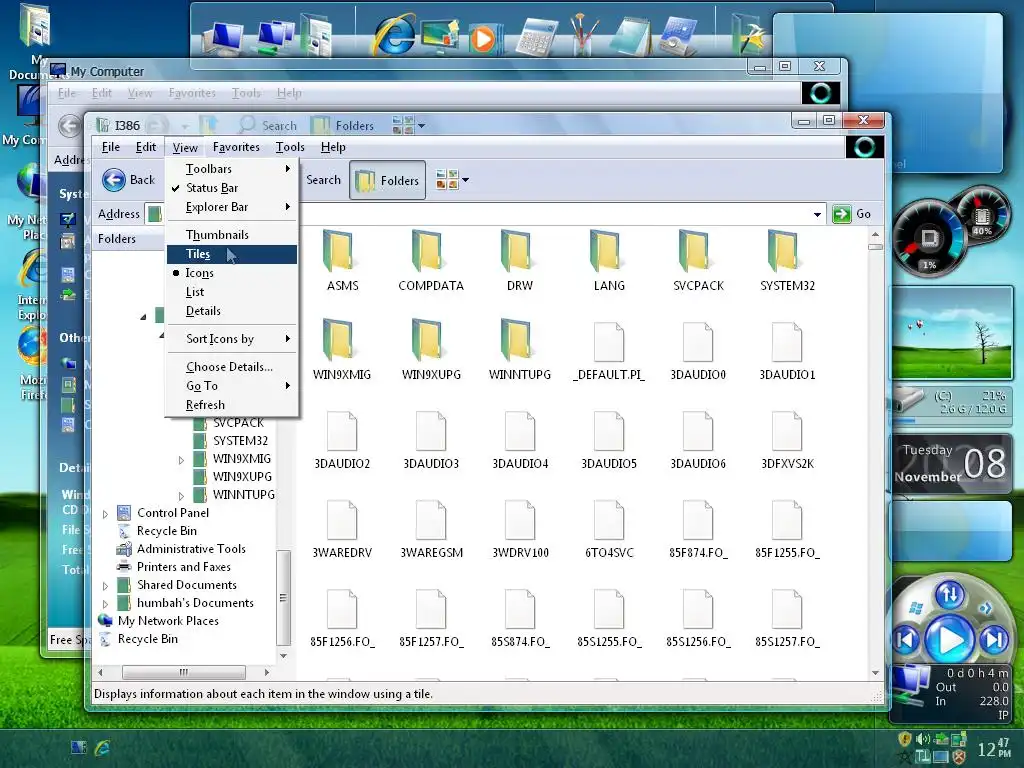Image resolution: width=1024 pixels, height=768 pixels.
Task: Open the Edit menu in I386 window
Action: click(146, 147)
